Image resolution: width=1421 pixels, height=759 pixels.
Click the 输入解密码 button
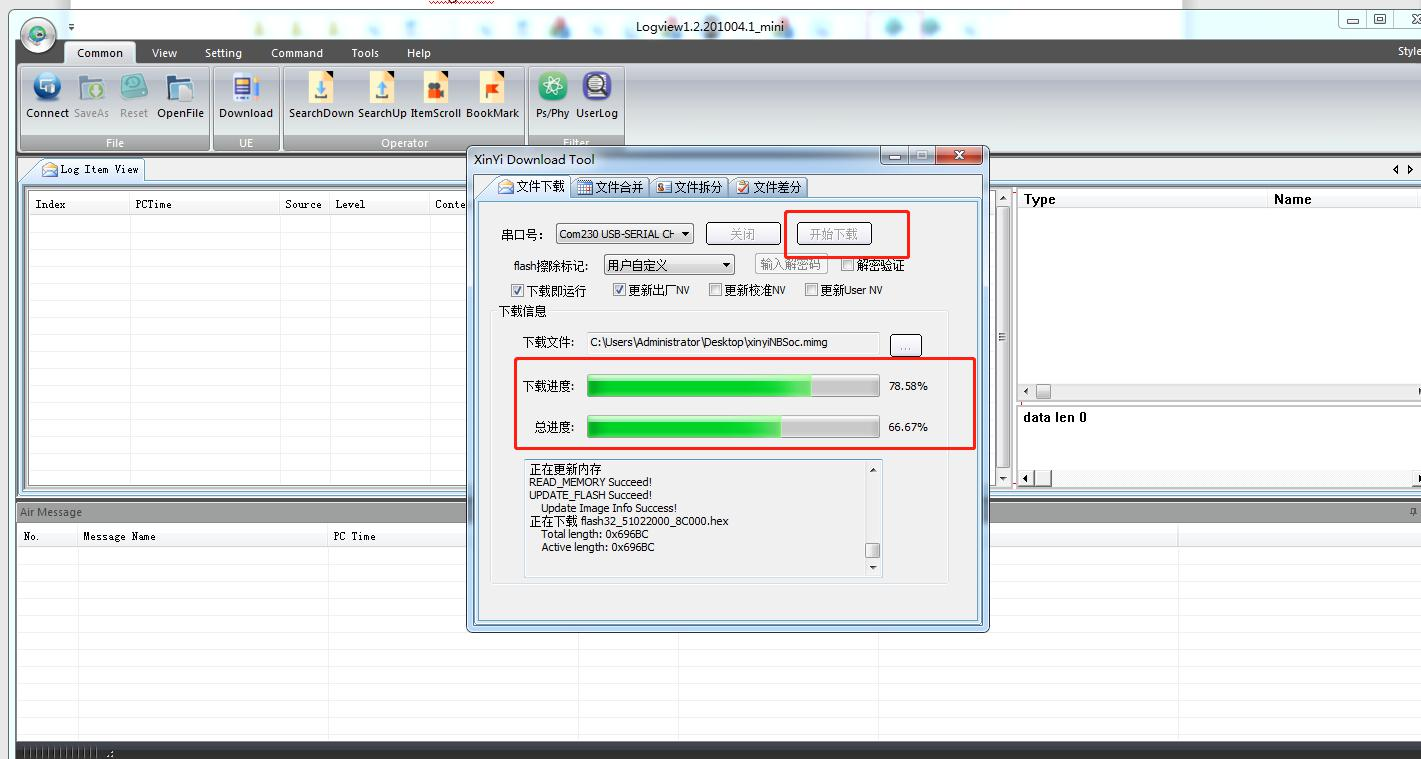[790, 265]
